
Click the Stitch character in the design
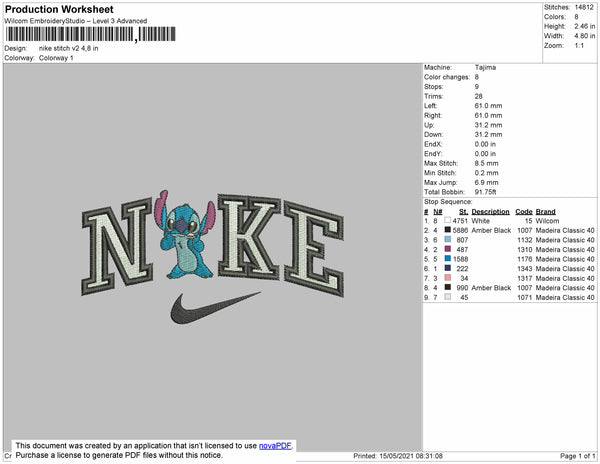click(185, 235)
